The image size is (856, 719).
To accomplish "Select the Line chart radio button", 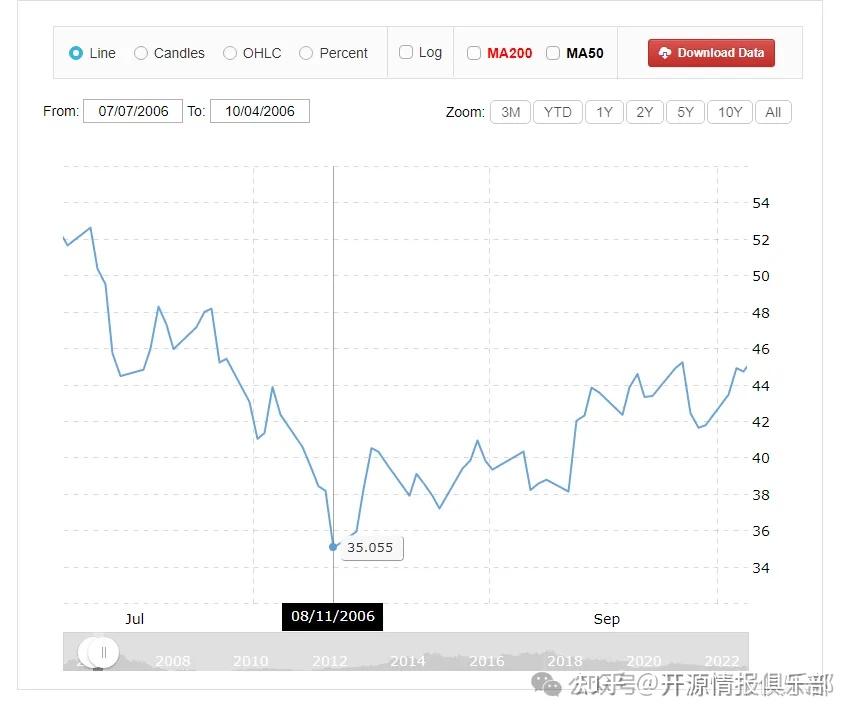I will tap(76, 53).
